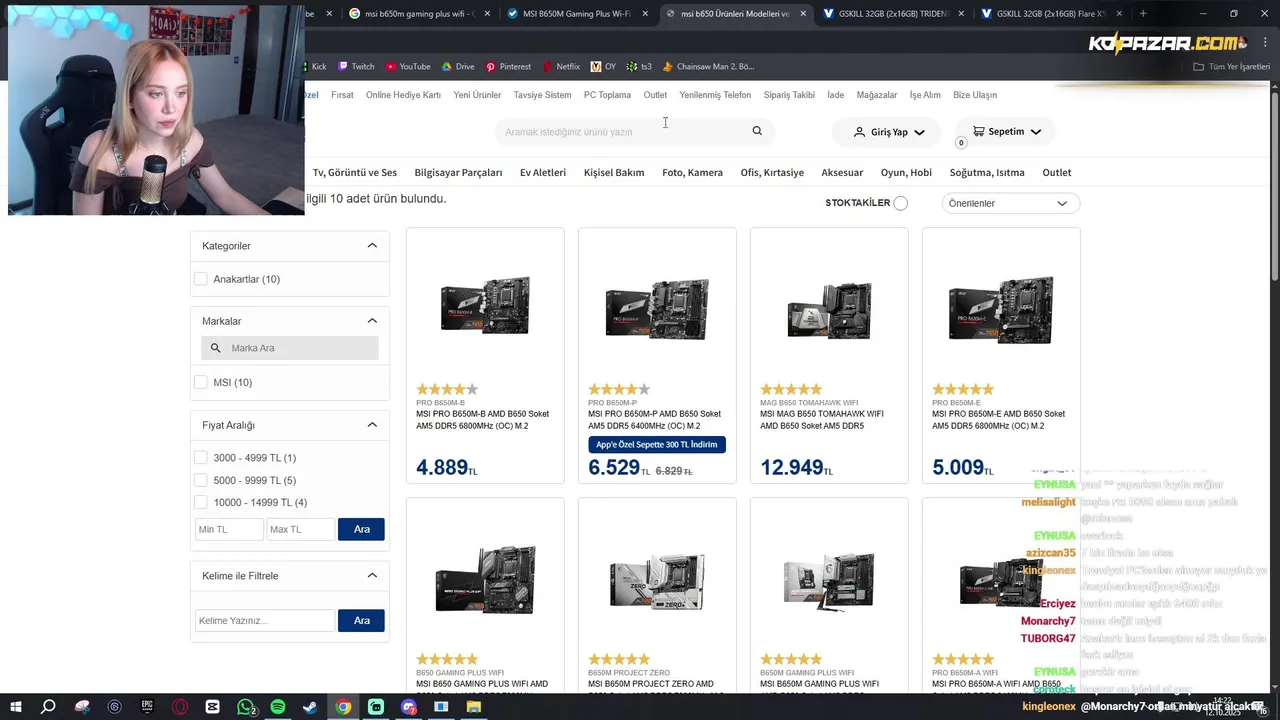Open Windows search from the taskbar

48,707
